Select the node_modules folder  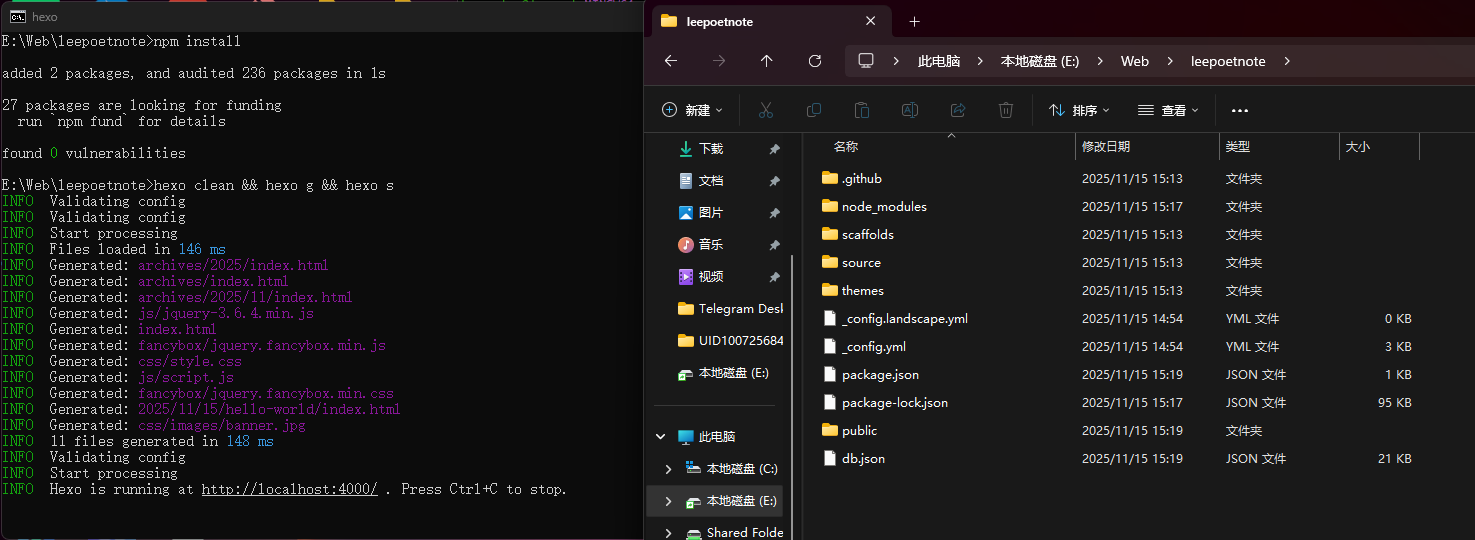click(884, 206)
